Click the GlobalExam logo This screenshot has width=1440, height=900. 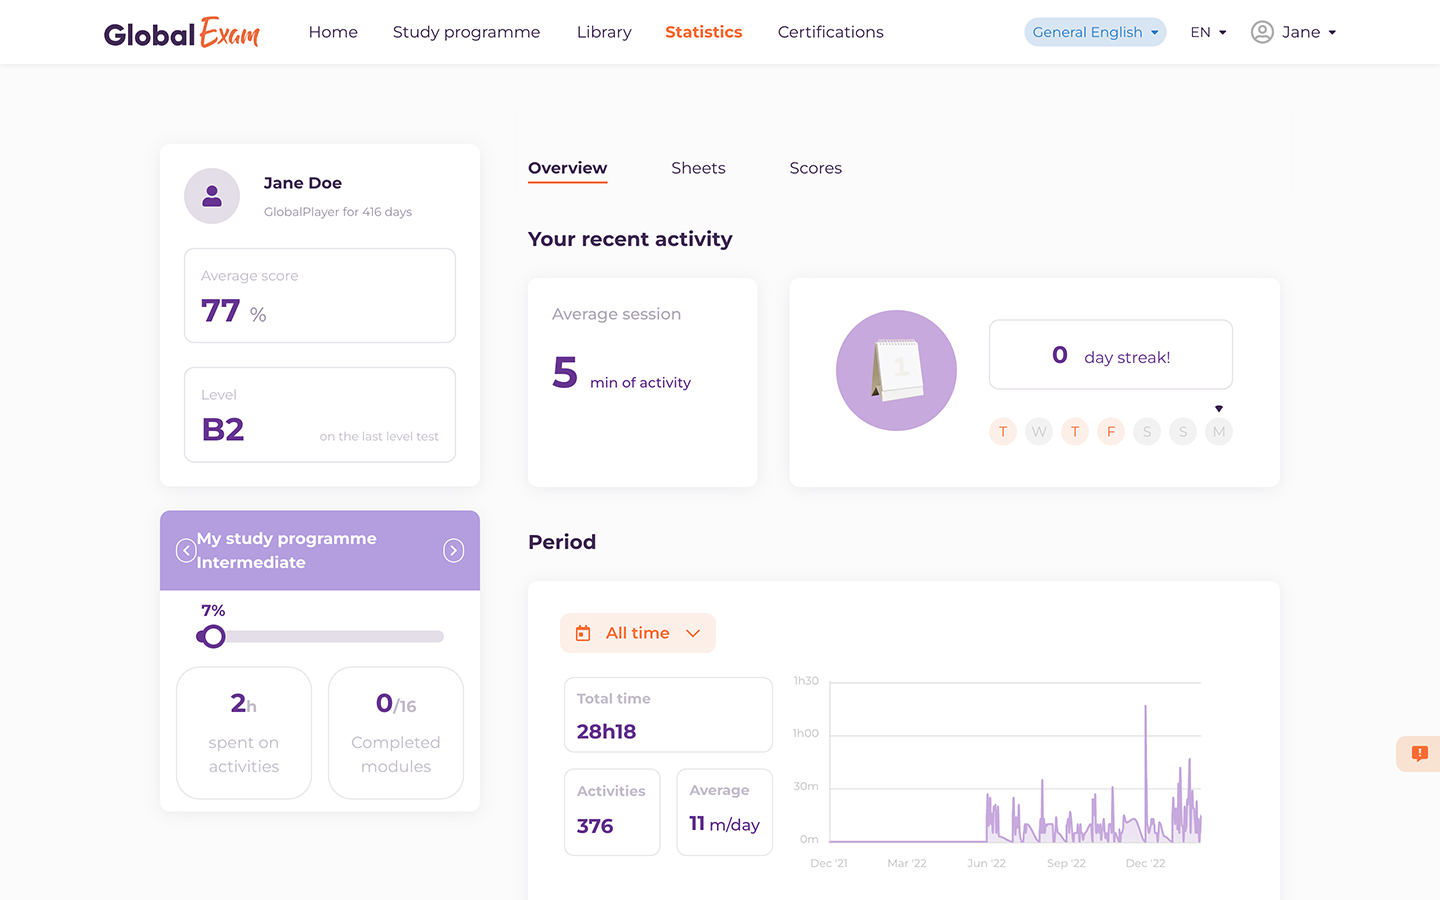coord(181,33)
